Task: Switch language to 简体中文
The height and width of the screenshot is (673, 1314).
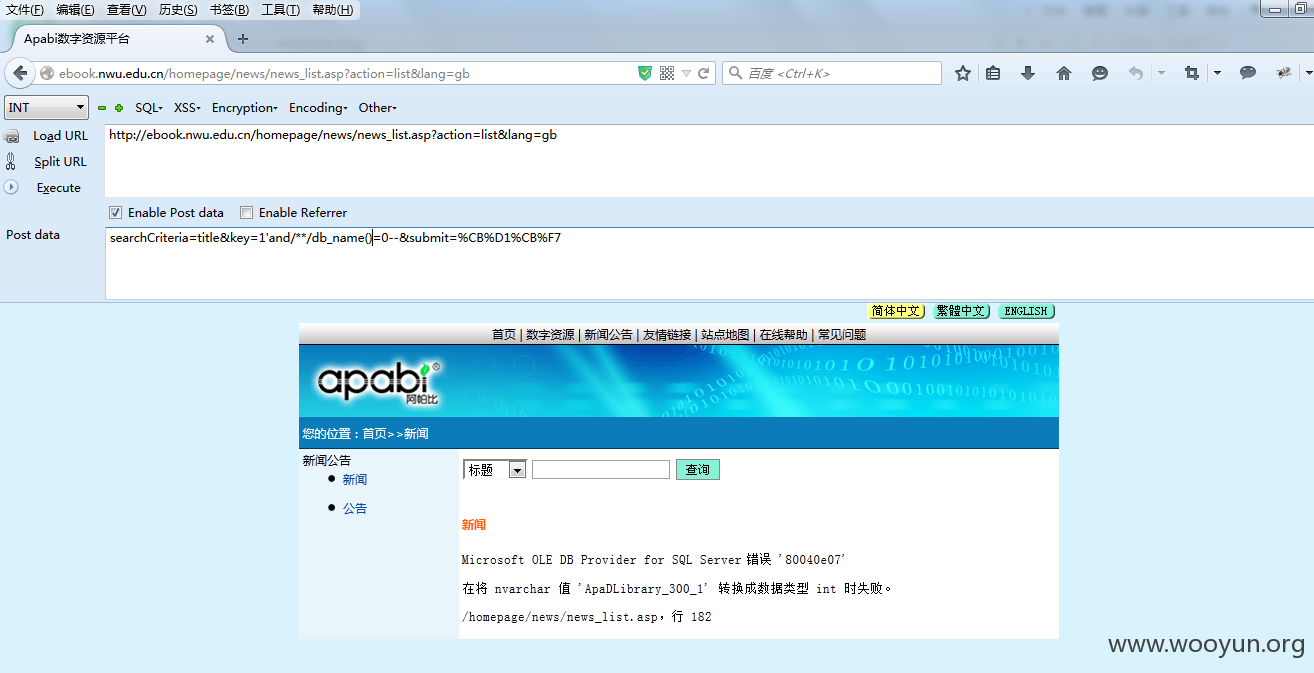Action: (x=896, y=311)
